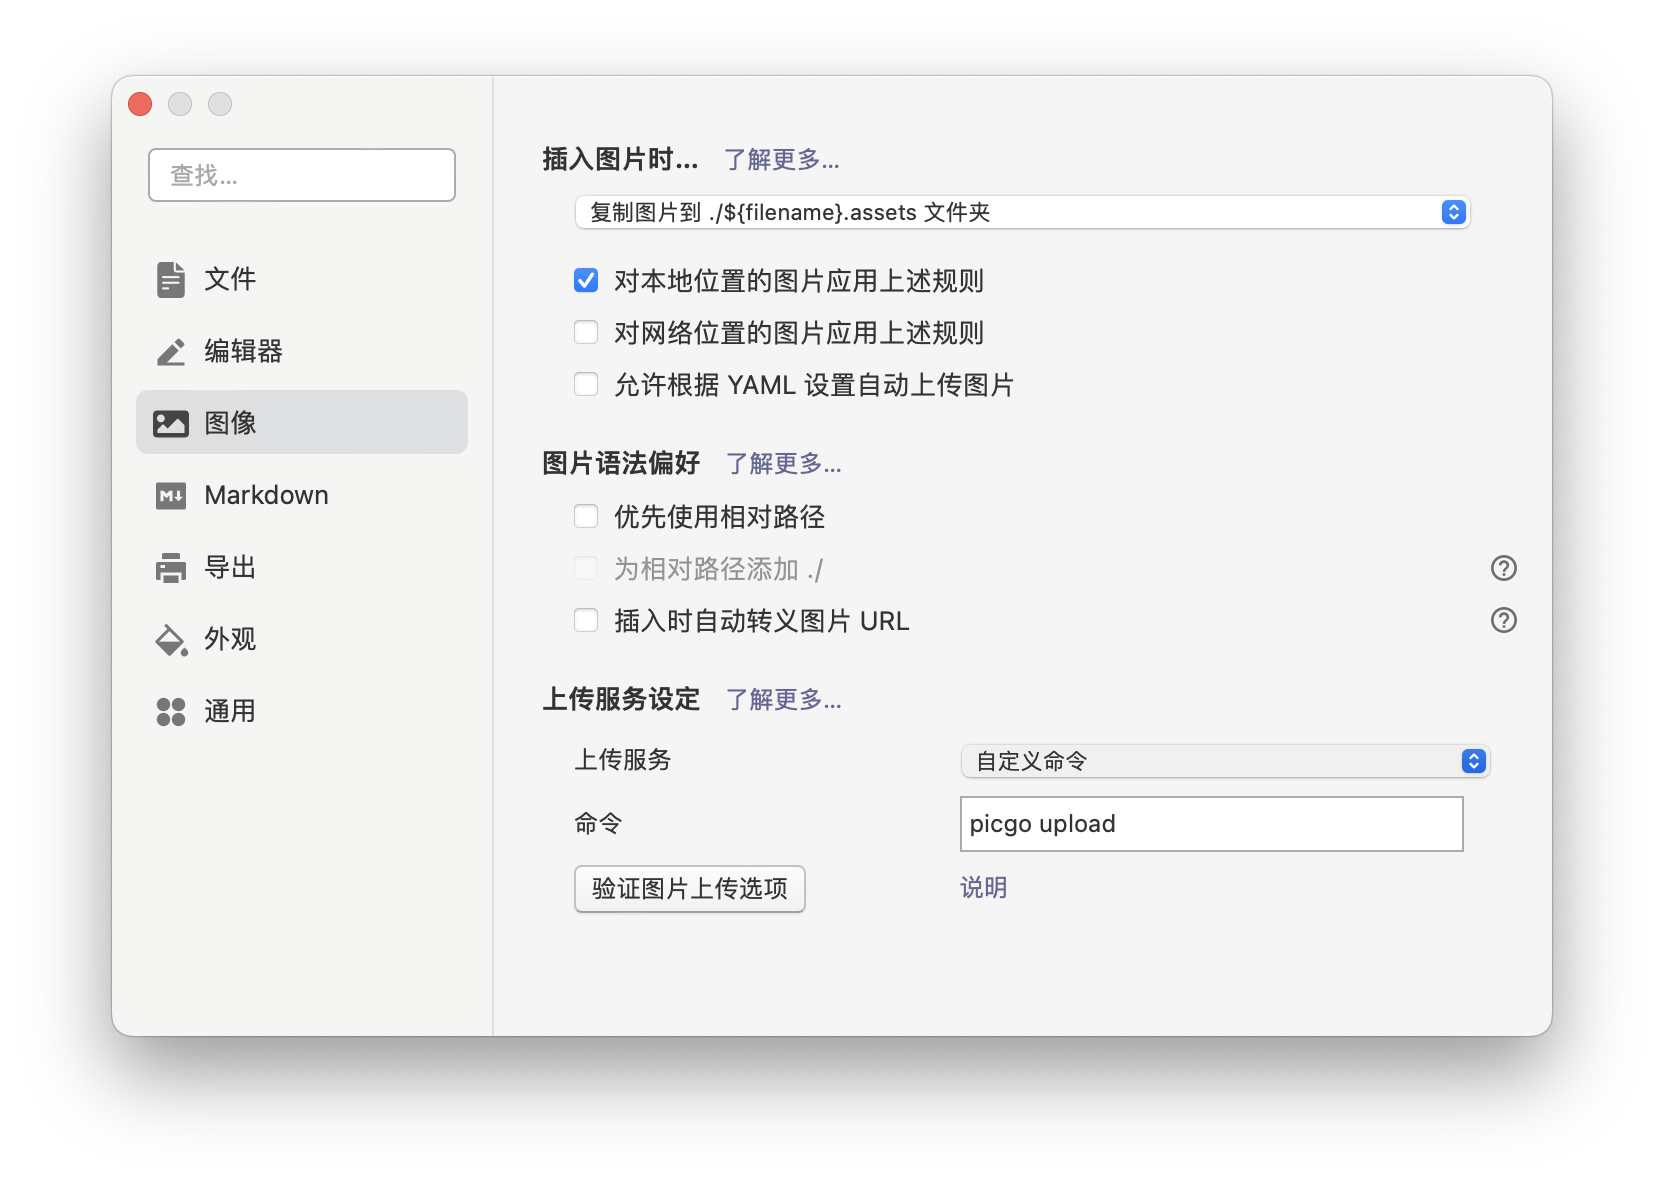Open help icon beside 为相对路径添加 ./
The width and height of the screenshot is (1664, 1184).
pos(1504,568)
